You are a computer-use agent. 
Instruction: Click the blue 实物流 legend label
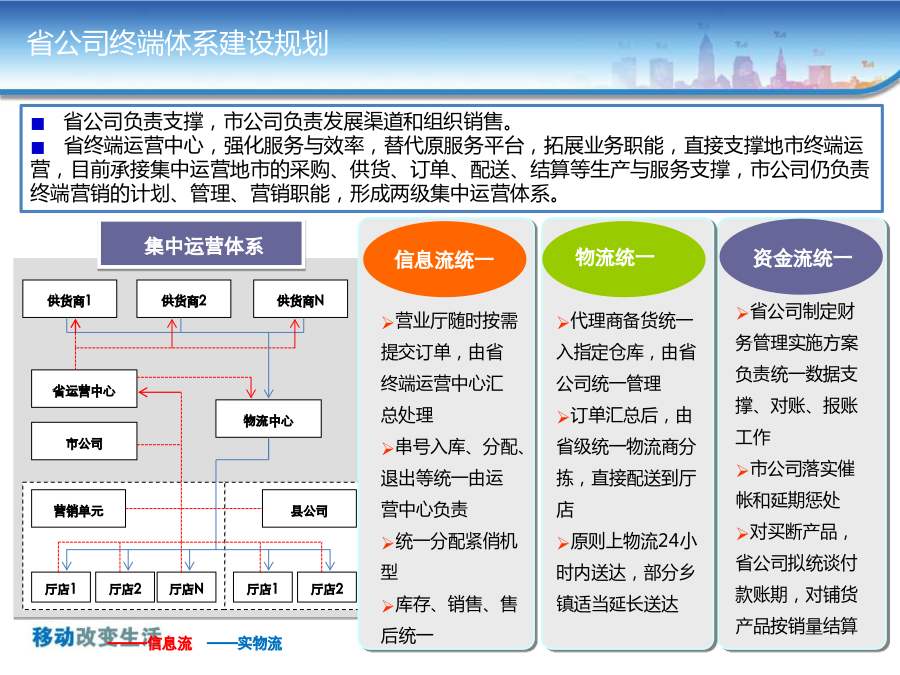[260, 643]
